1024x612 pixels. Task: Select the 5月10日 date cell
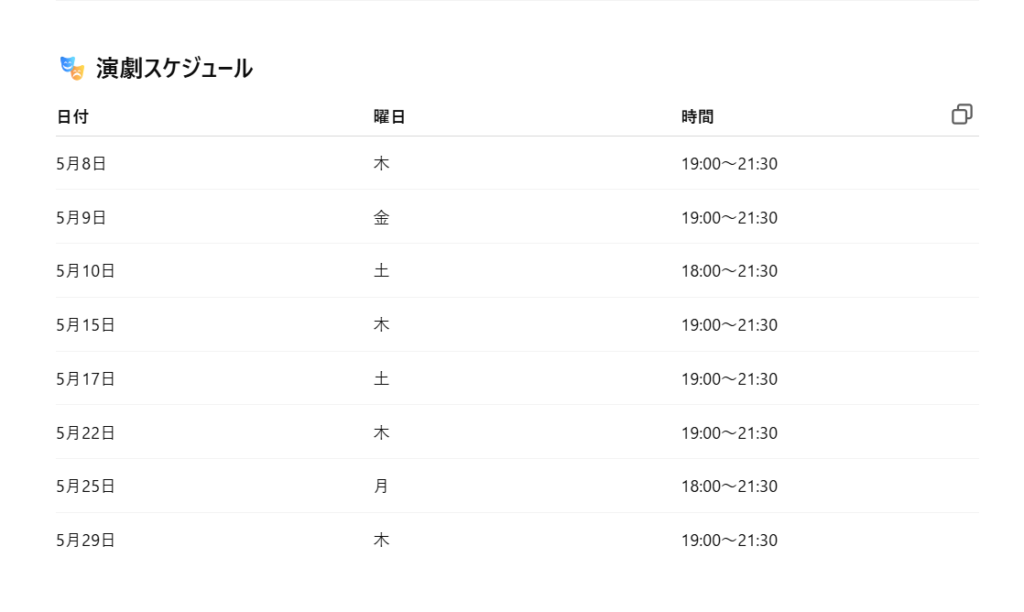86,271
